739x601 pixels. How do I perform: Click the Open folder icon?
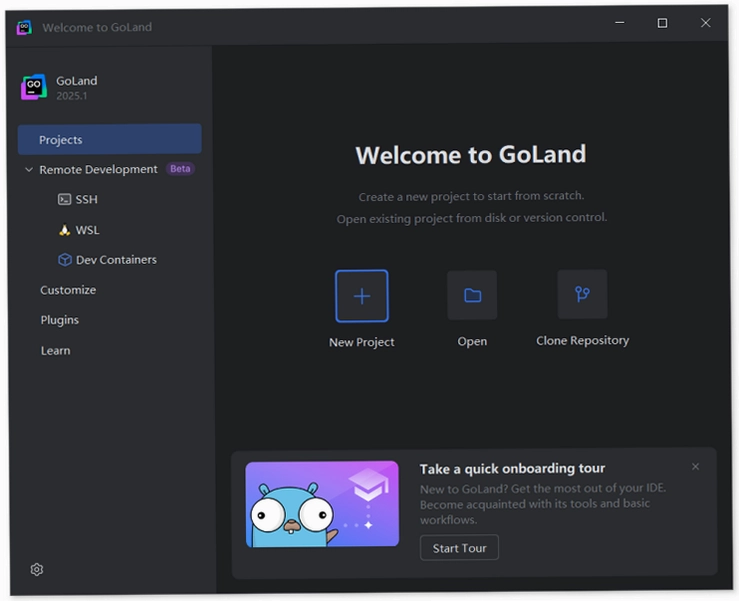[x=472, y=295]
